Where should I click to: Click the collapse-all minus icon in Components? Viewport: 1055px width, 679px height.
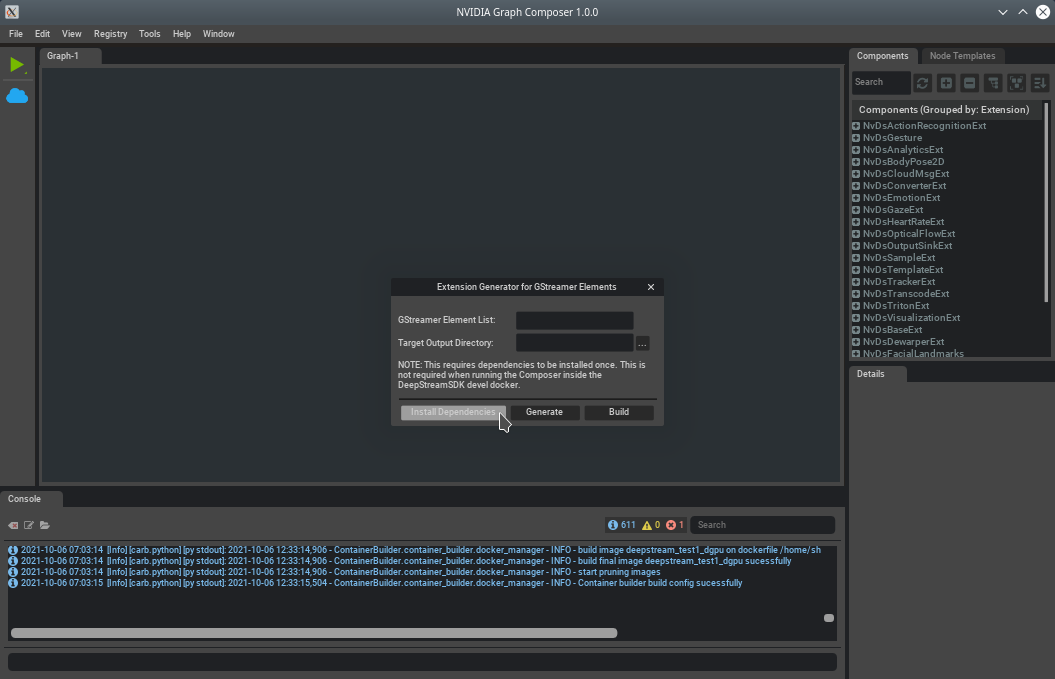click(969, 83)
